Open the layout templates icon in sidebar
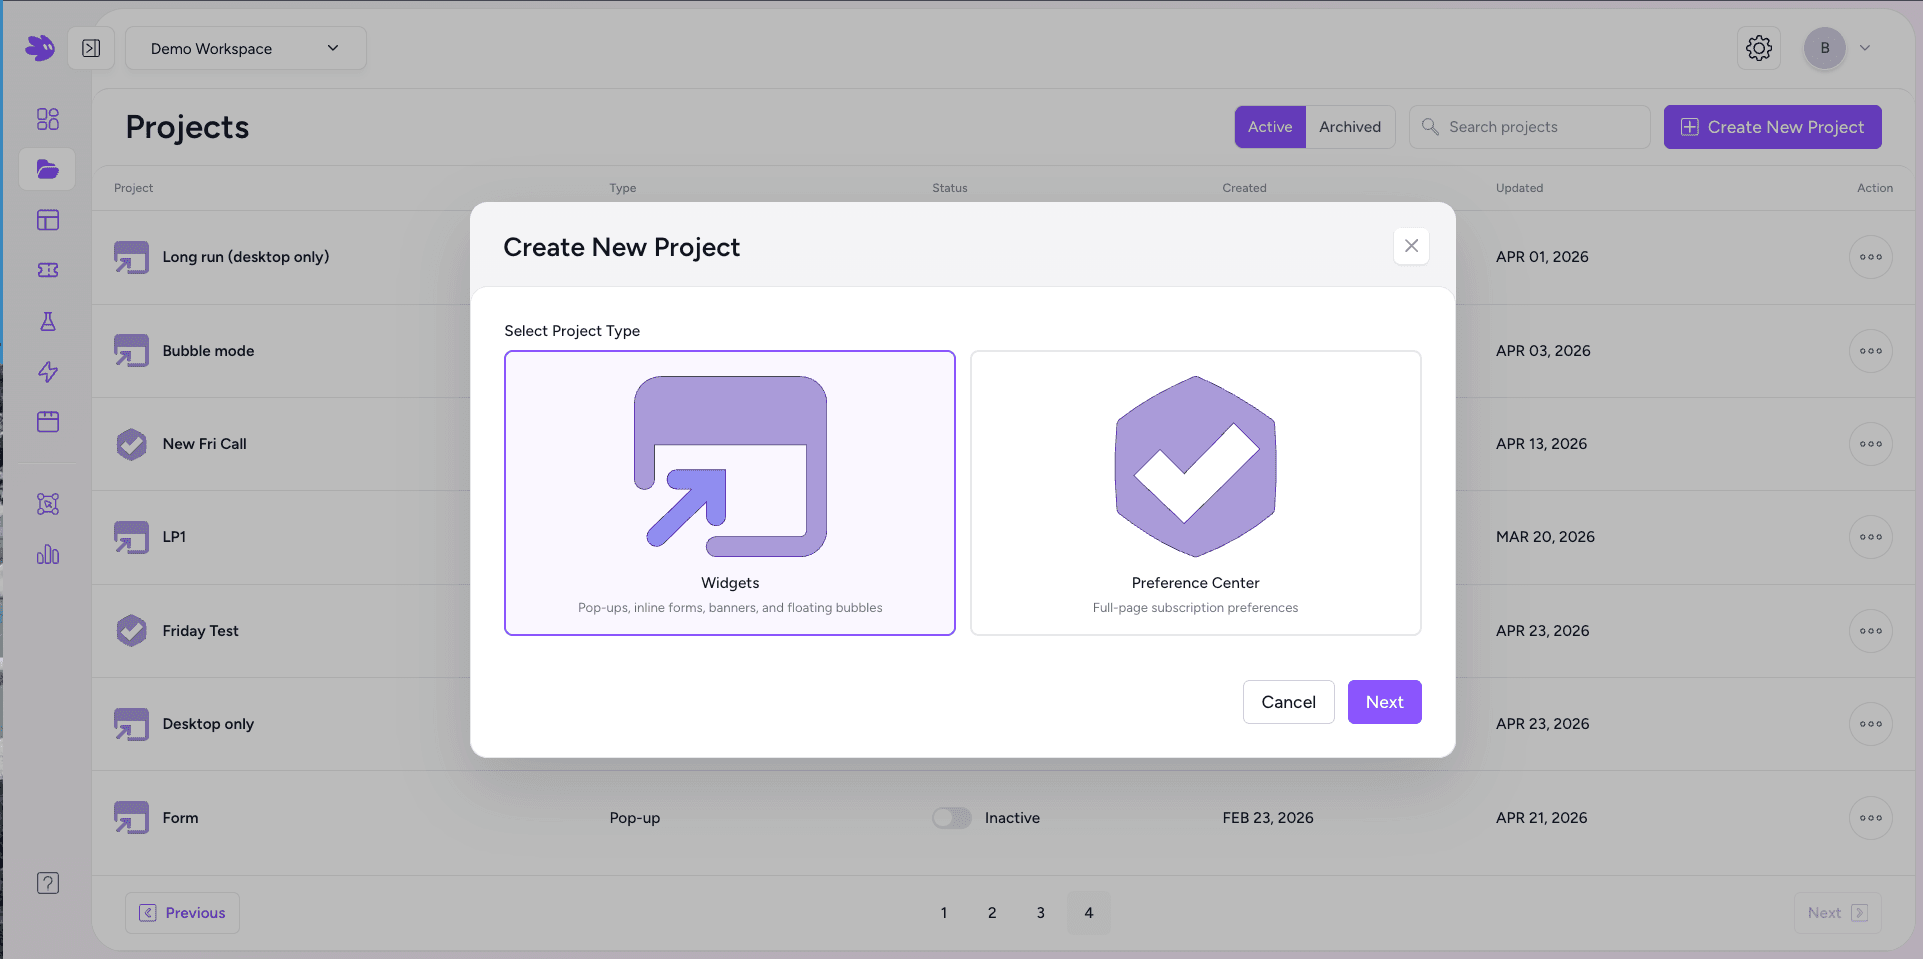Image resolution: width=1923 pixels, height=959 pixels. tap(48, 220)
